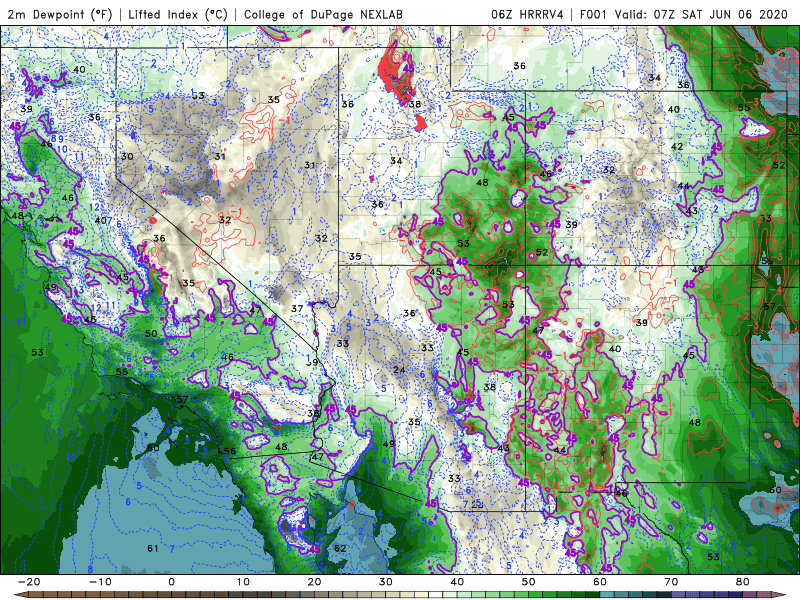The width and height of the screenshot is (800, 600).
Task: Click the dewpoint value 61 over the ocean
Action: [153, 548]
